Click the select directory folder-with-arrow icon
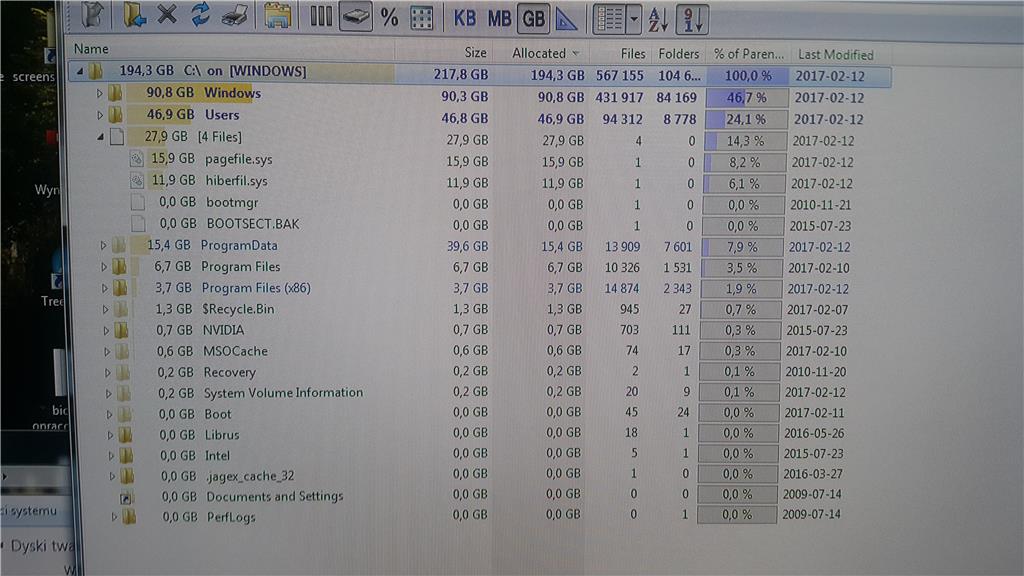Viewport: 1024px width, 576px height. click(x=134, y=15)
